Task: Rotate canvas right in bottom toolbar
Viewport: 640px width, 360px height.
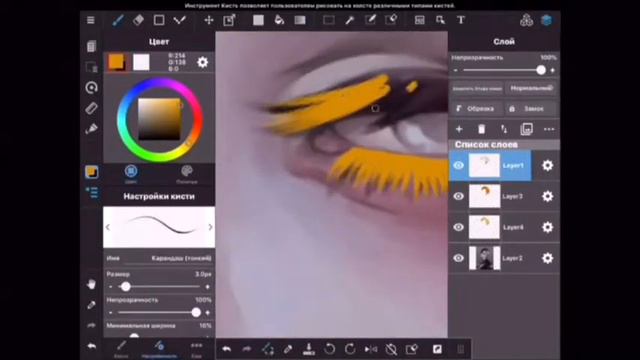Action: point(350,349)
